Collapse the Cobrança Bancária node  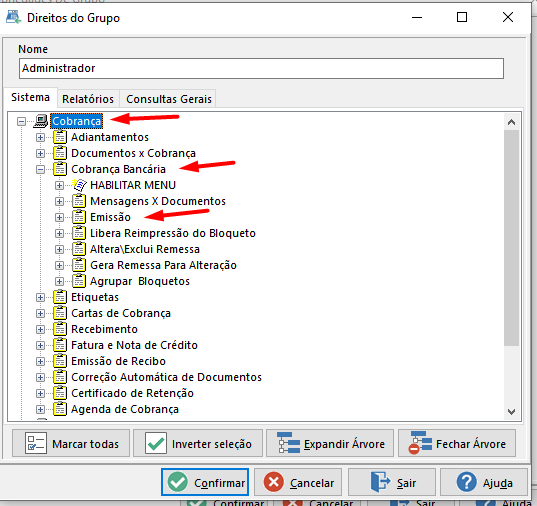point(40,169)
